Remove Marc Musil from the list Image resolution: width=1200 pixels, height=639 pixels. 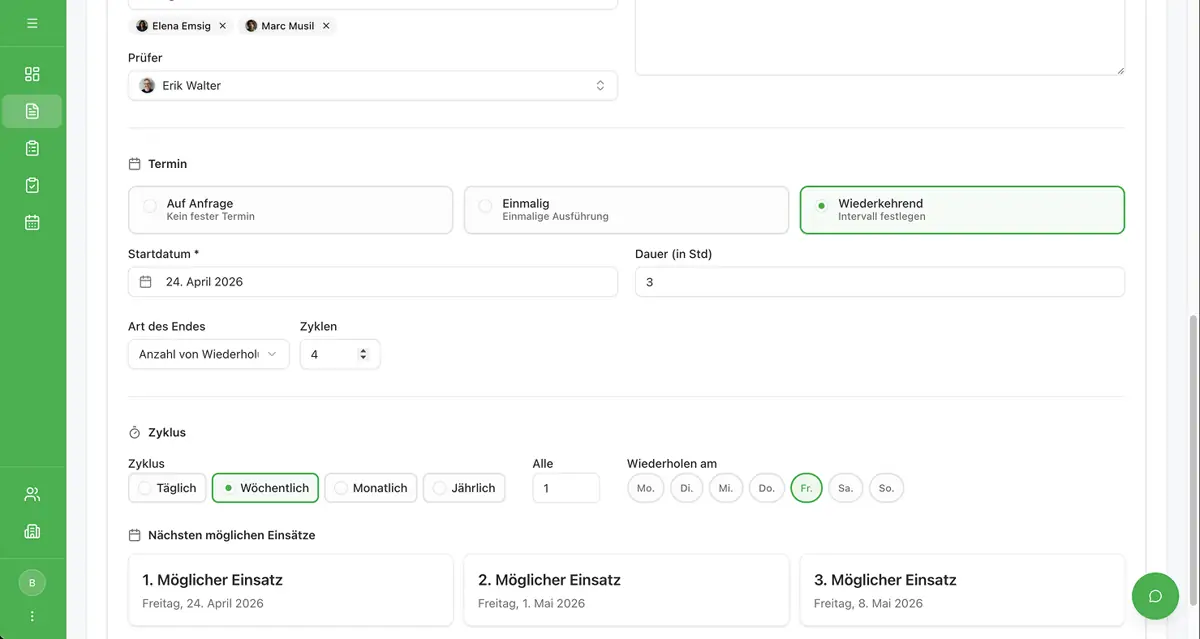pyautogui.click(x=325, y=25)
